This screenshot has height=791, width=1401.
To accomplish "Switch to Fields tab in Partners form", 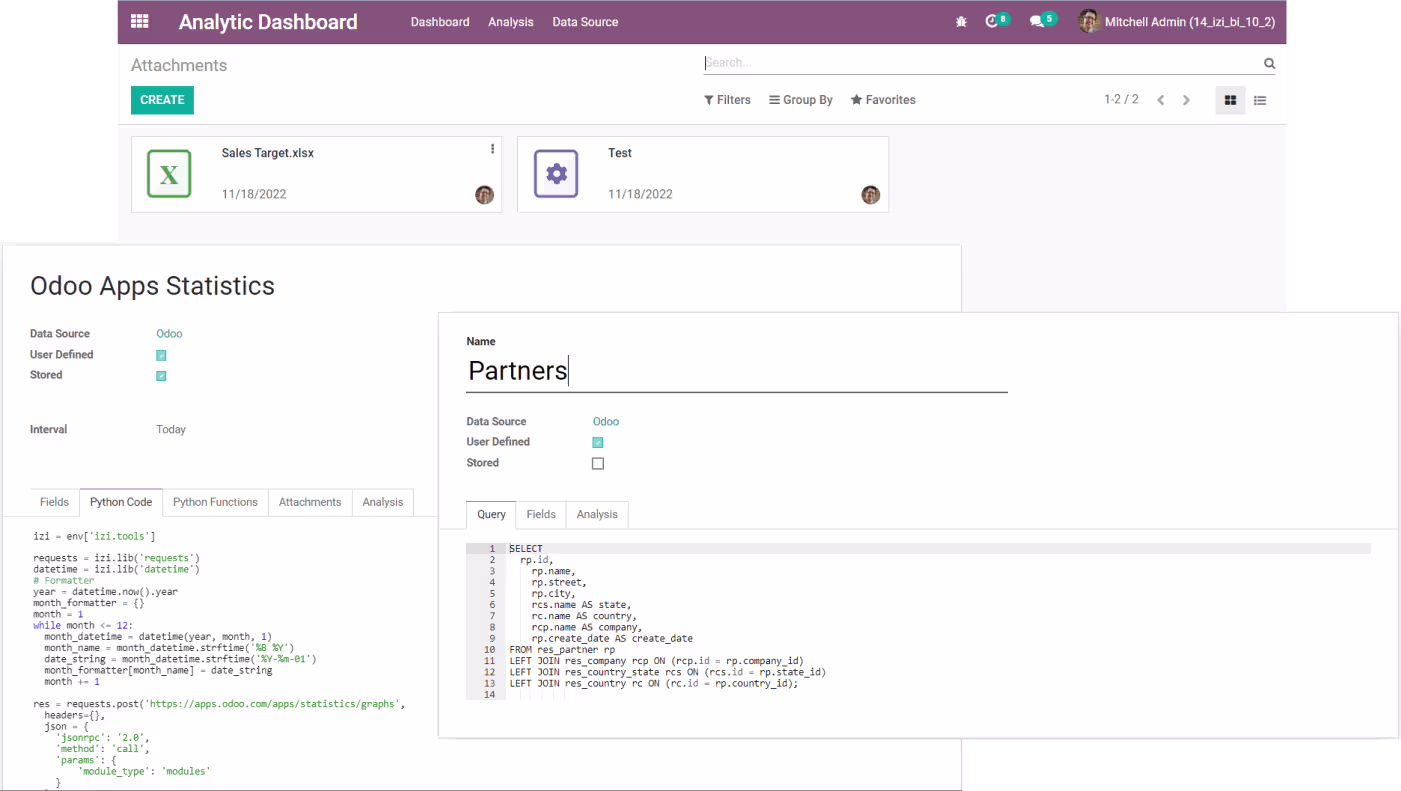I will click(541, 514).
